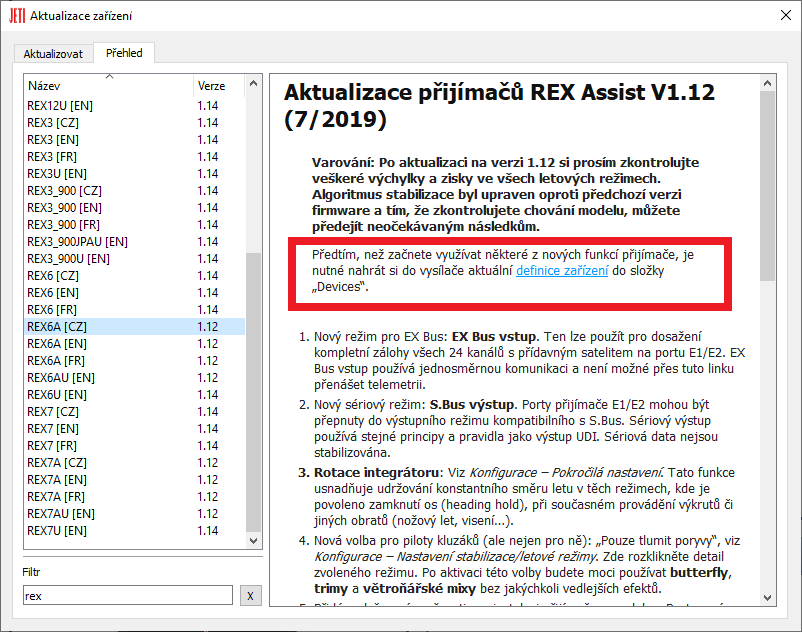
Task: Click the bold 'Rotace integrátoru' text
Action: pyautogui.click(x=376, y=472)
